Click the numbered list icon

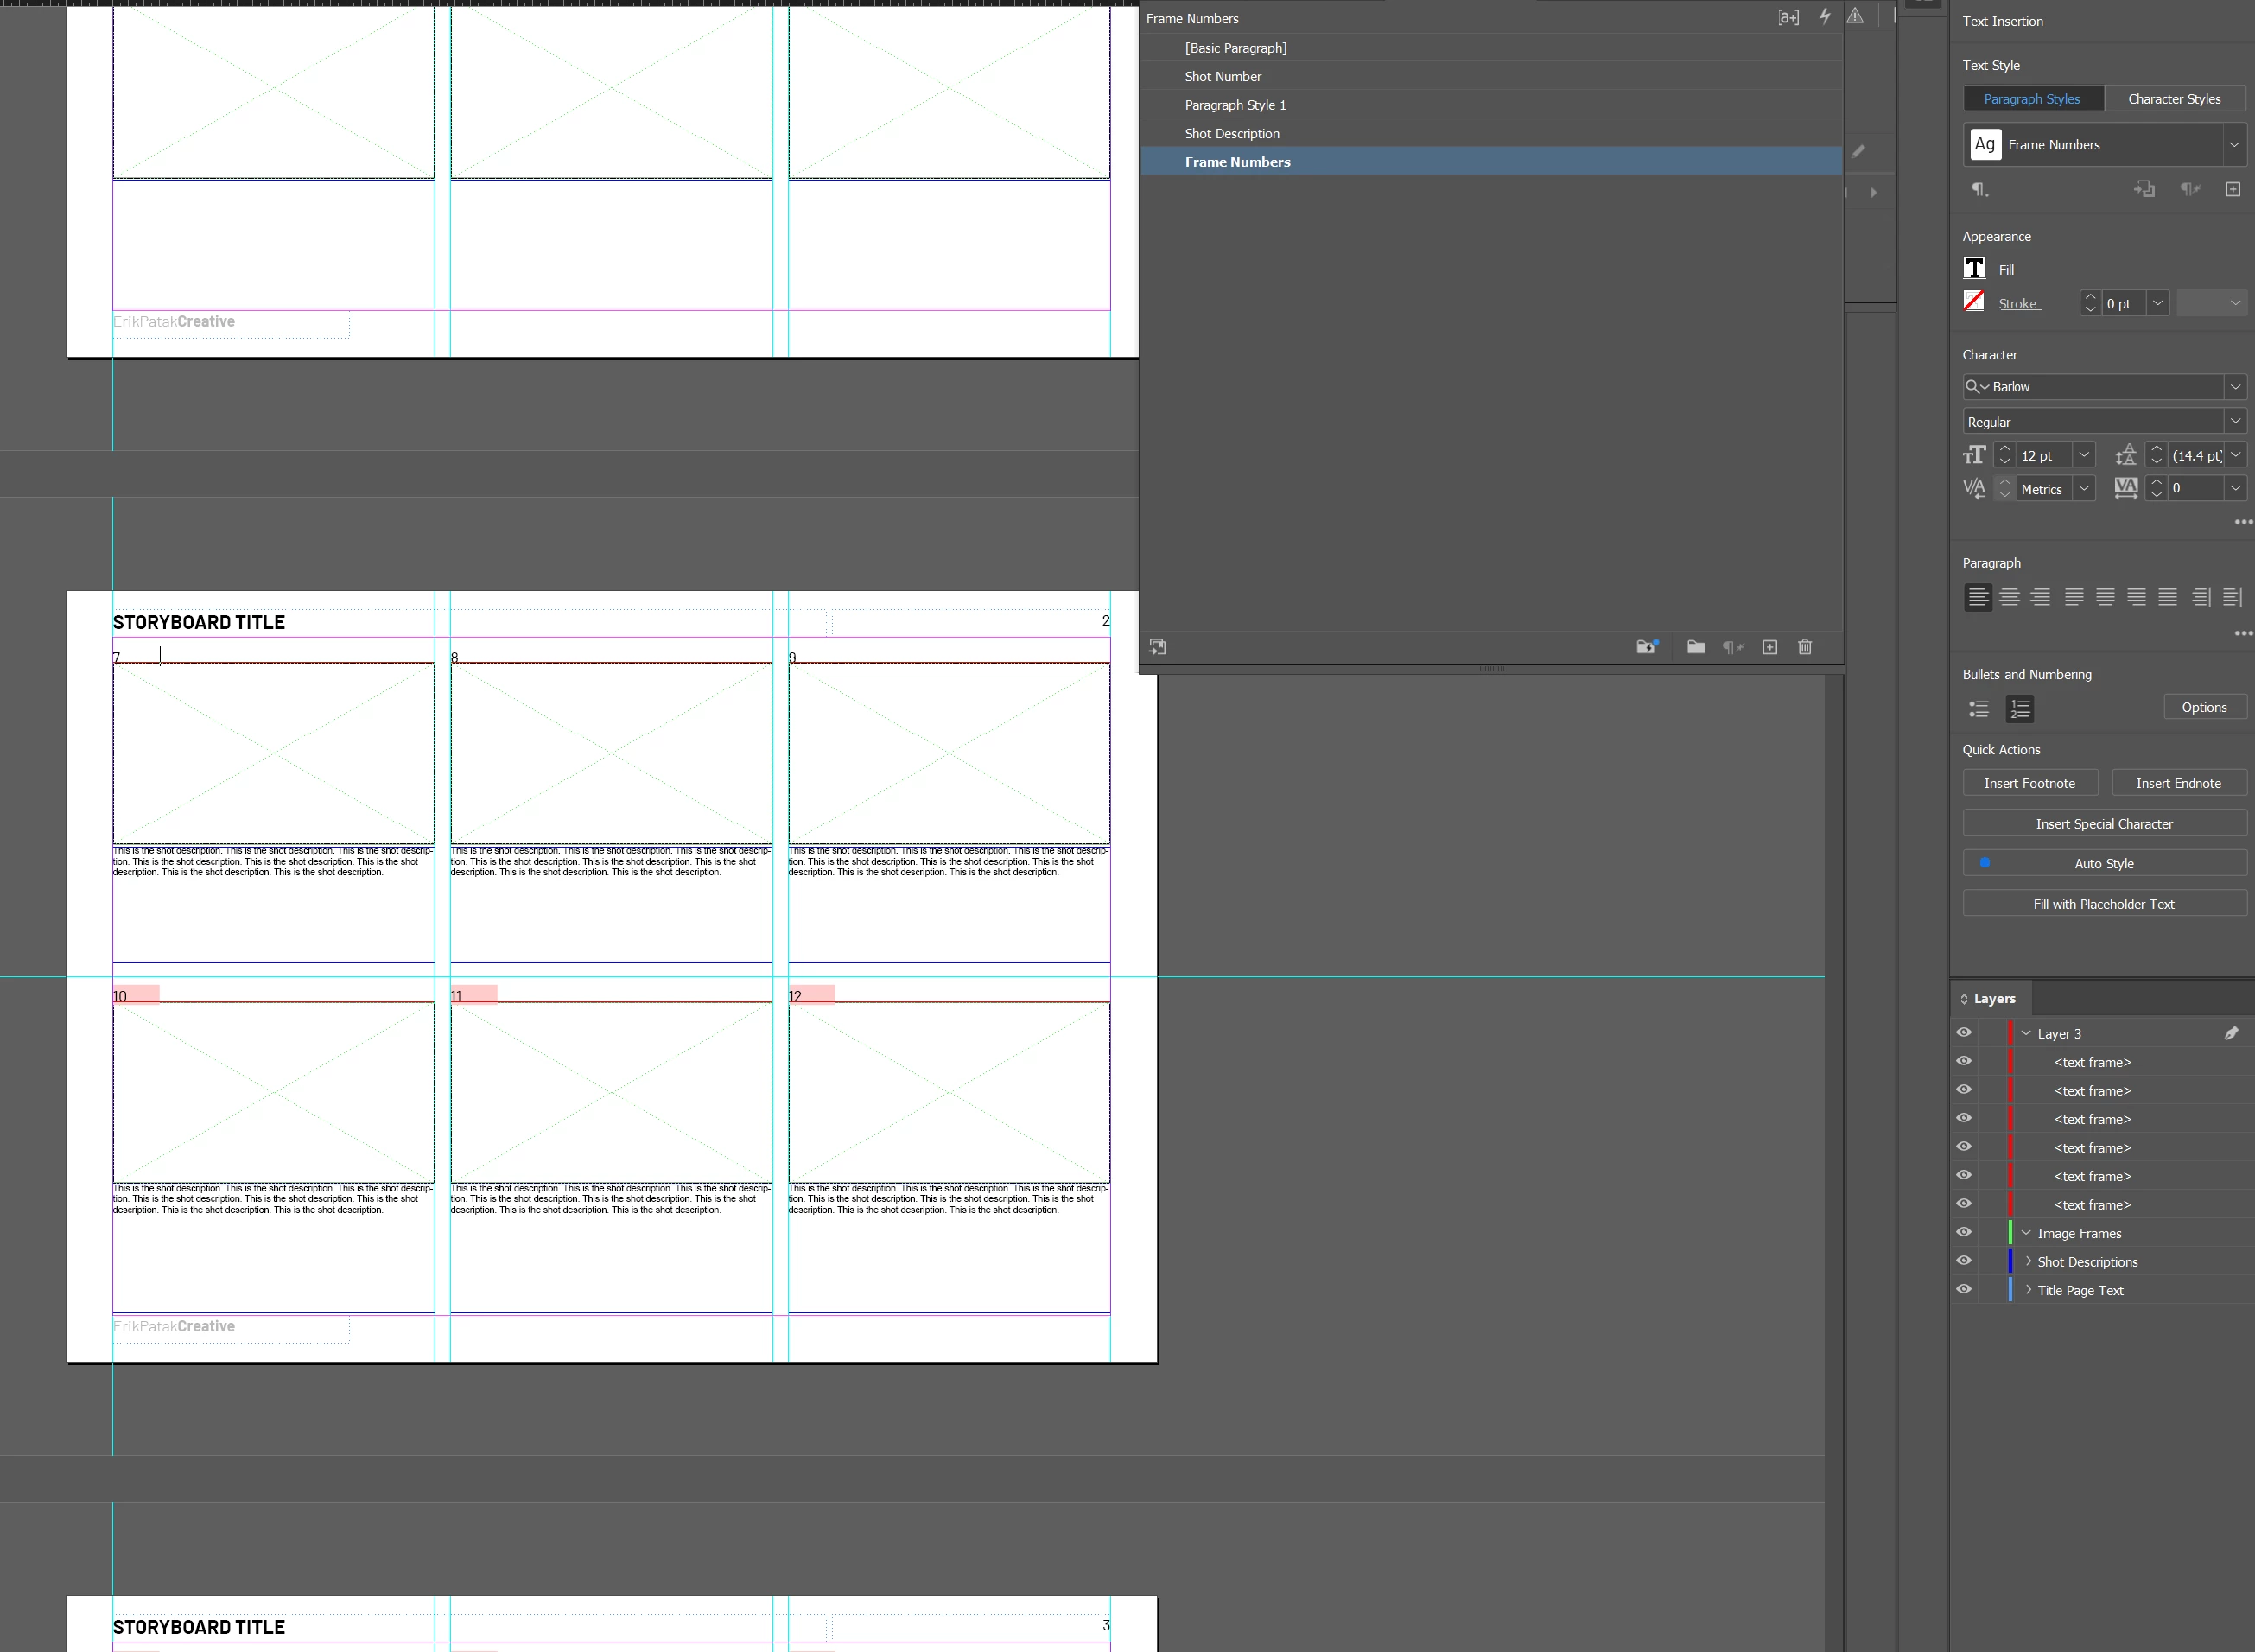pyautogui.click(x=2019, y=709)
